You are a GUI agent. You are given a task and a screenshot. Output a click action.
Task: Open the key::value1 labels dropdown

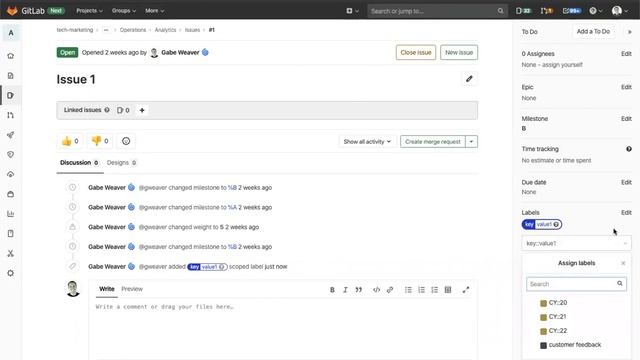pyautogui.click(x=576, y=243)
